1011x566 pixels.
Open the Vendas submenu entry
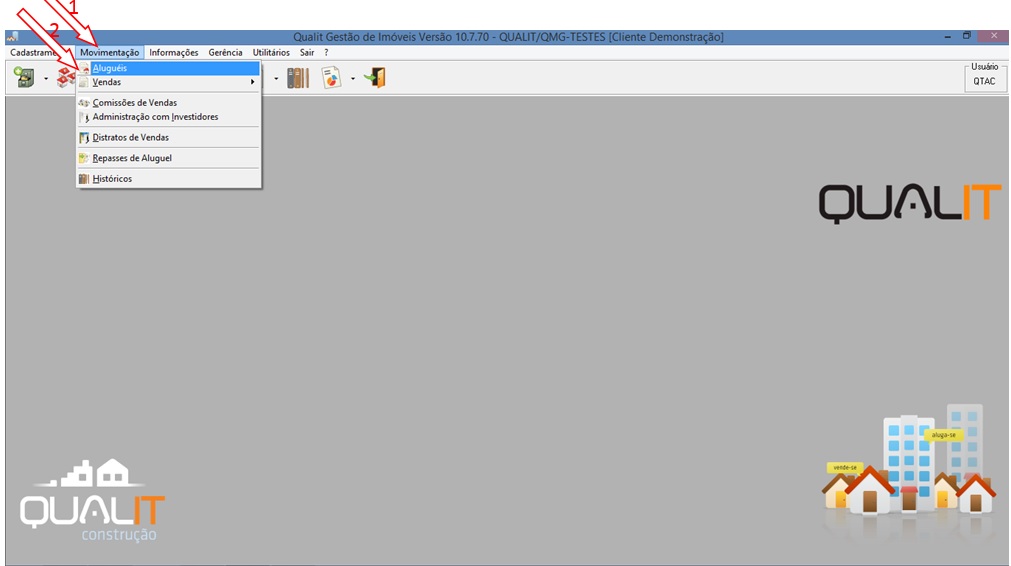pos(168,83)
